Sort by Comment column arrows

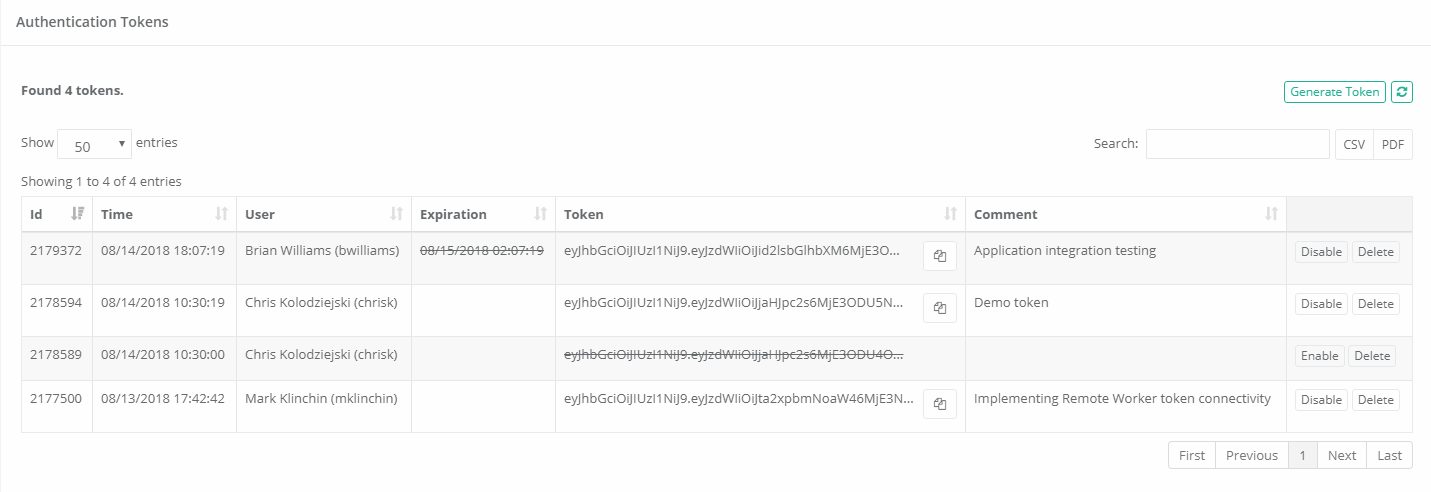click(x=1271, y=214)
